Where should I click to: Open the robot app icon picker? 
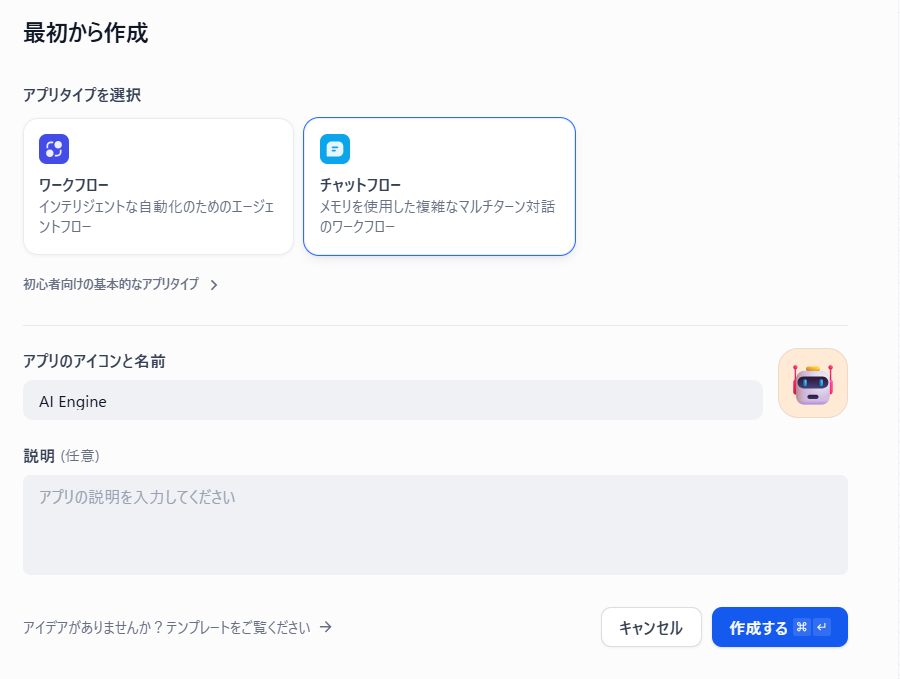812,383
